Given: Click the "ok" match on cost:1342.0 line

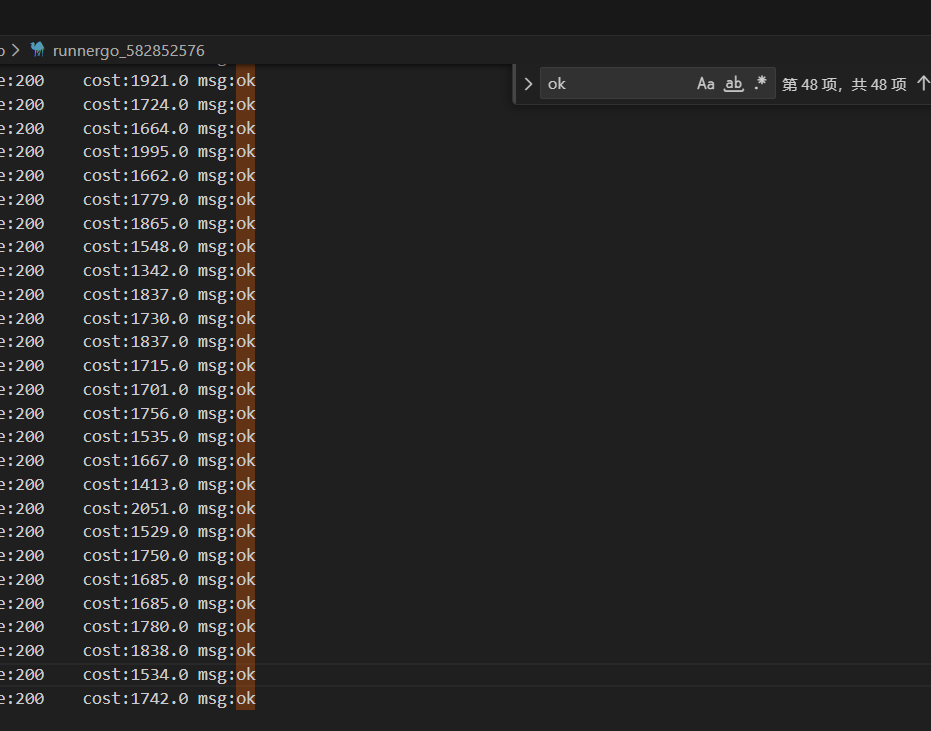Looking at the screenshot, I should coord(245,271).
